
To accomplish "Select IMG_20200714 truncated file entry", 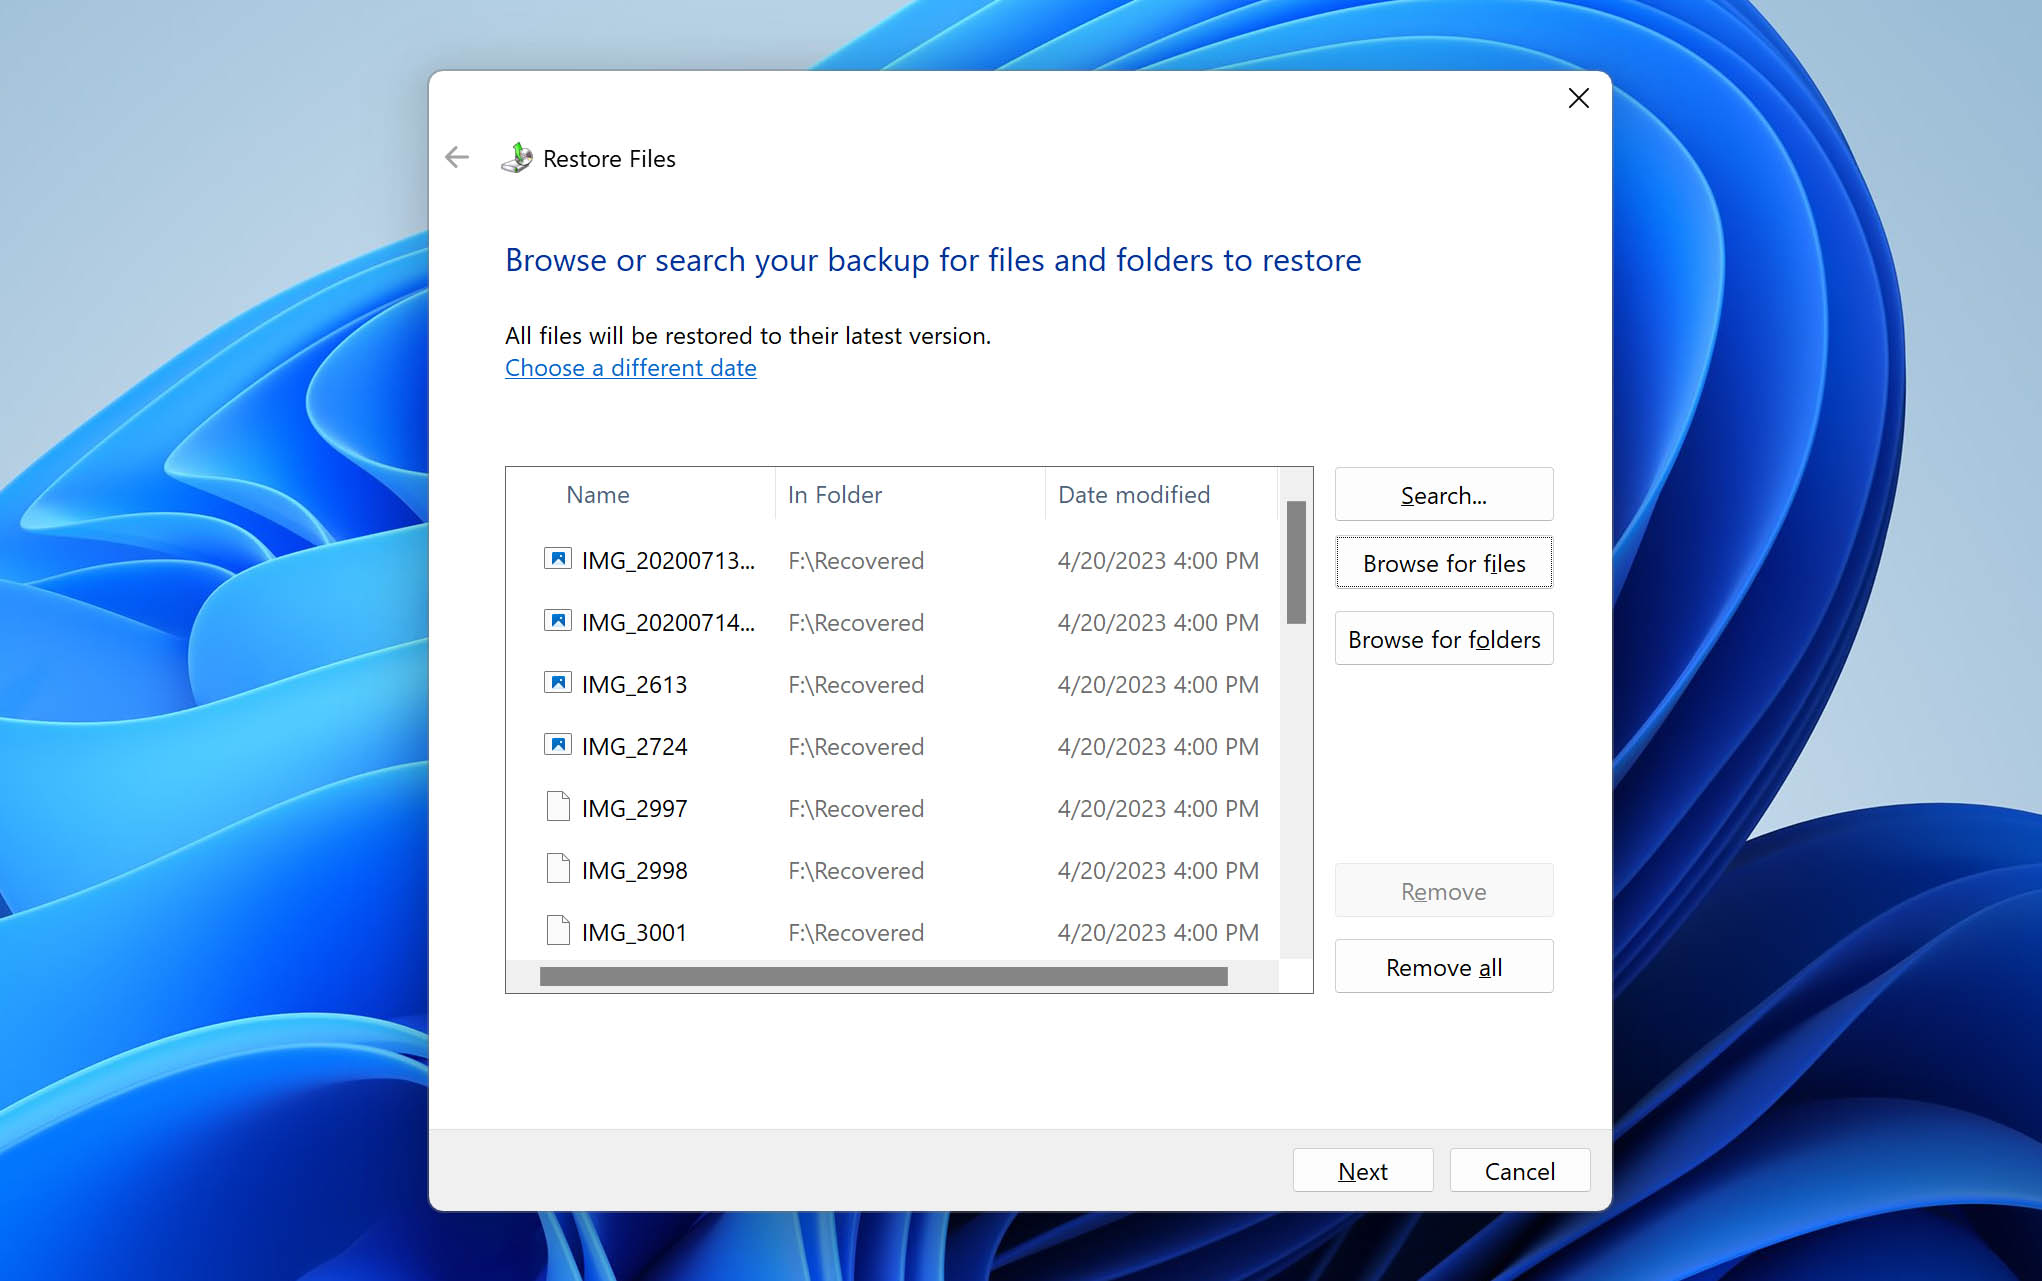I will tap(670, 621).
